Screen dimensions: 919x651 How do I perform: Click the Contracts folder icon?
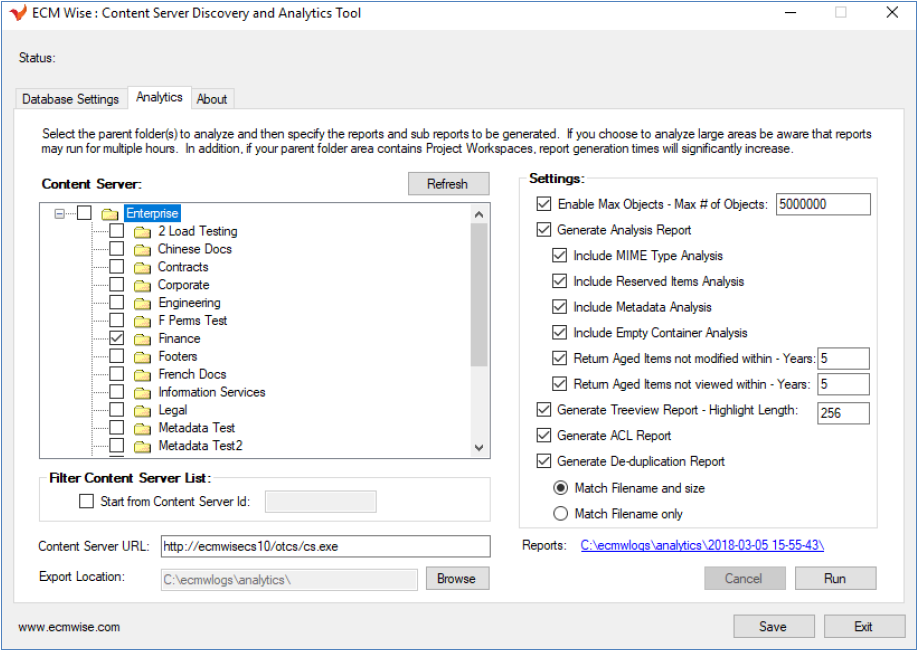[142, 268]
